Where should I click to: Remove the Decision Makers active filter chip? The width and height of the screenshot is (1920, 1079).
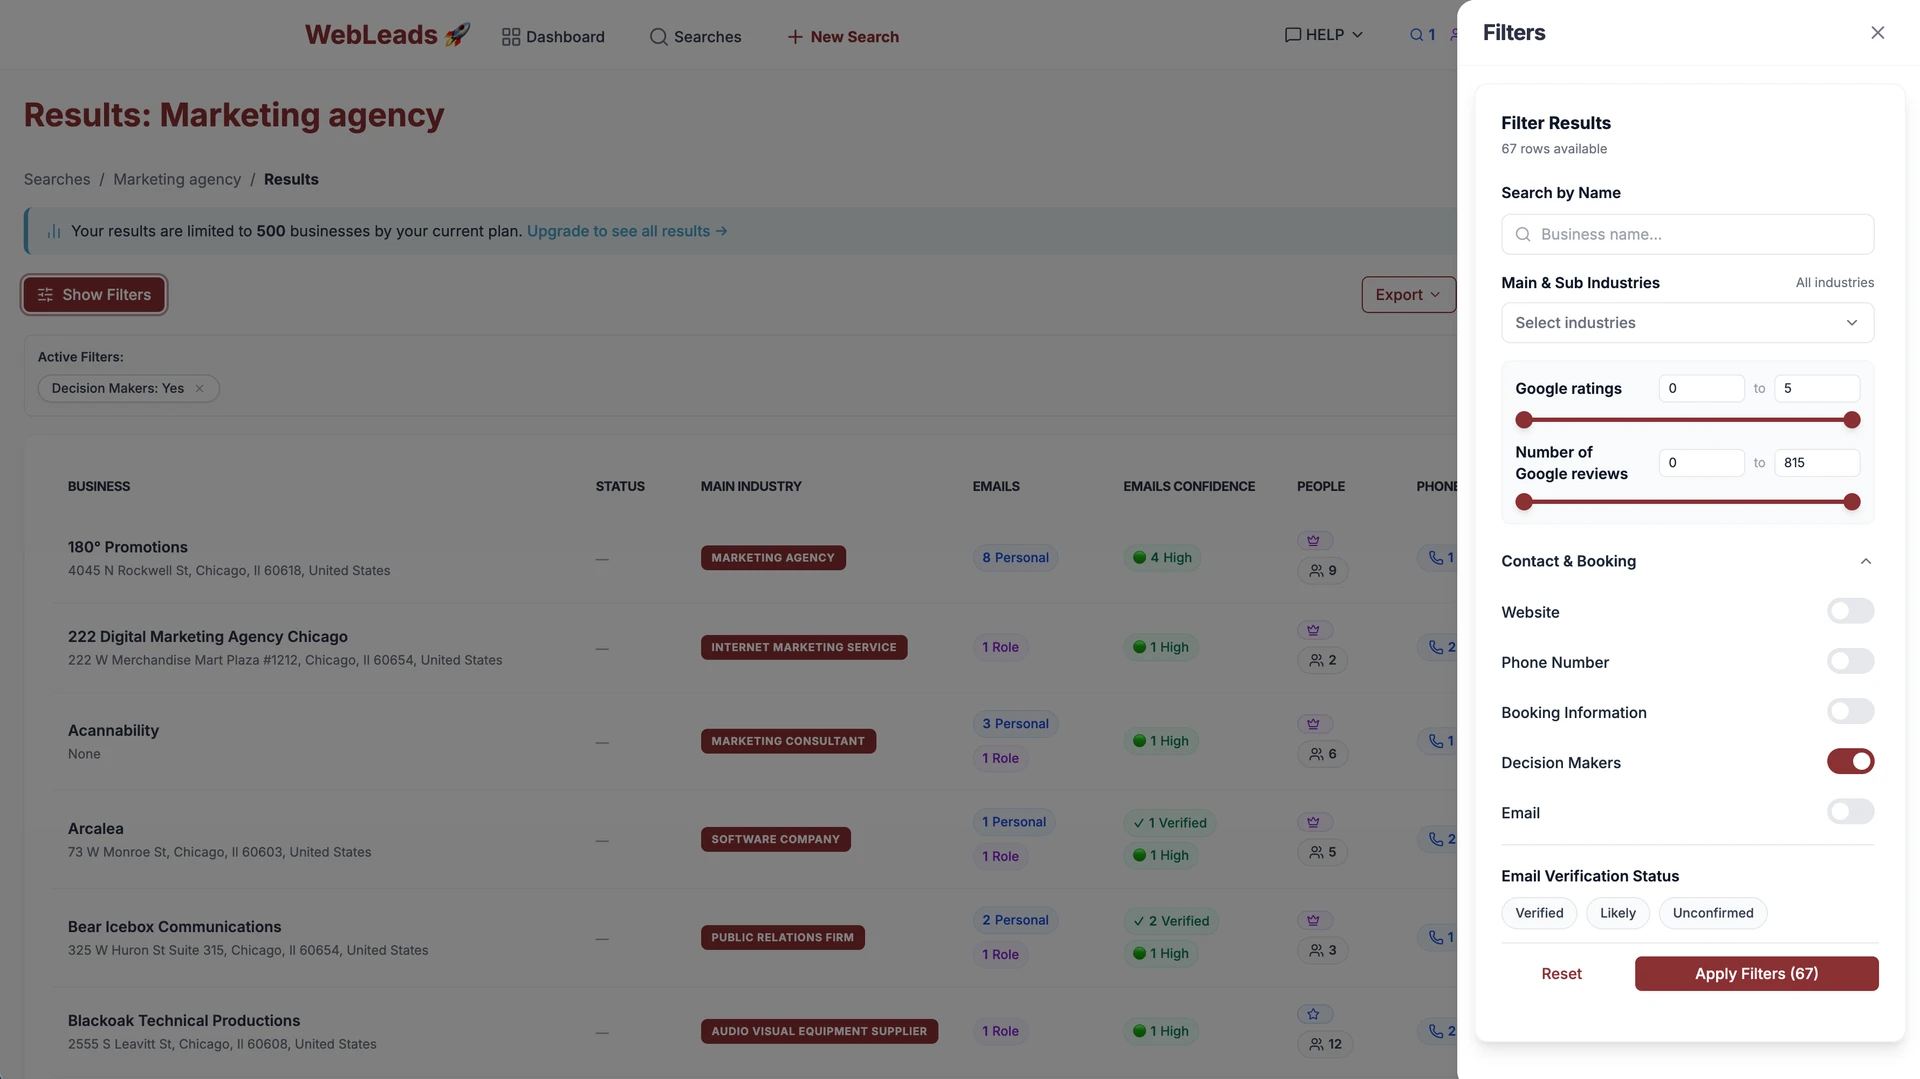pos(199,389)
